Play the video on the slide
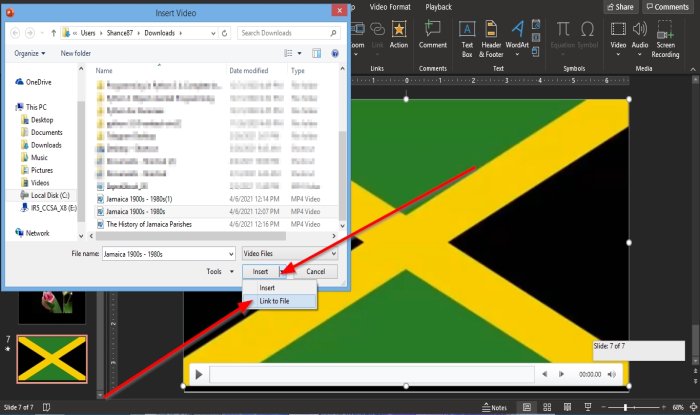700x415 pixels. [x=199, y=375]
